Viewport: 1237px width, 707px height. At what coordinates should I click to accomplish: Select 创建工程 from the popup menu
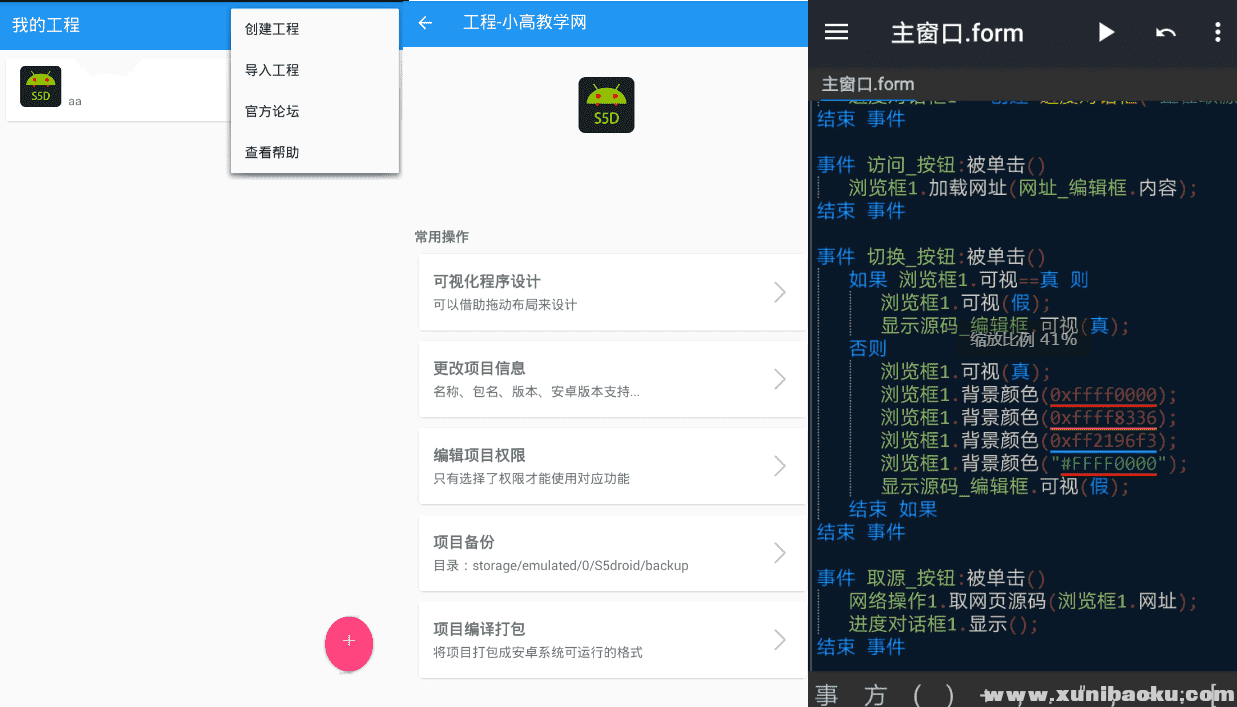point(272,29)
